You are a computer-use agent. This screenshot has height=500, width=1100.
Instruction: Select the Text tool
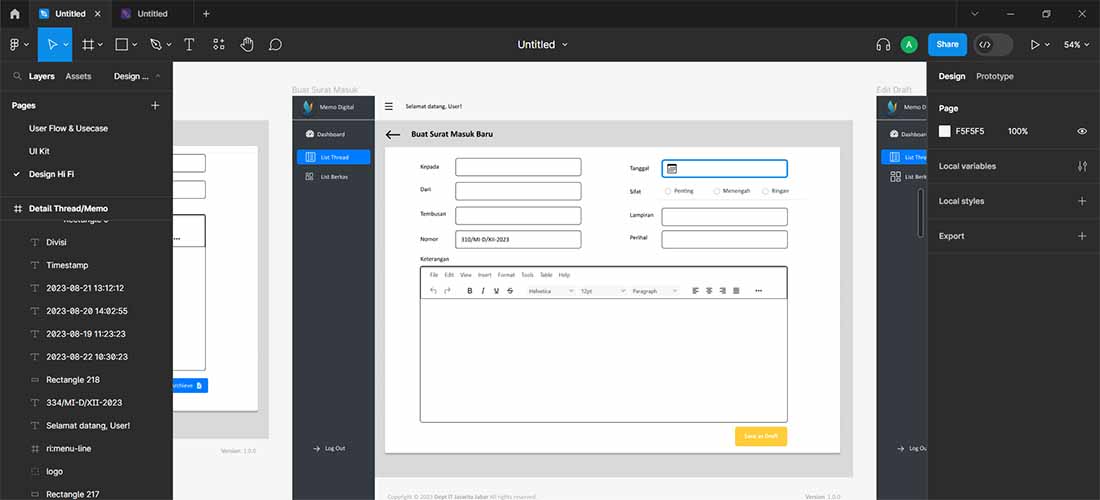pos(189,44)
